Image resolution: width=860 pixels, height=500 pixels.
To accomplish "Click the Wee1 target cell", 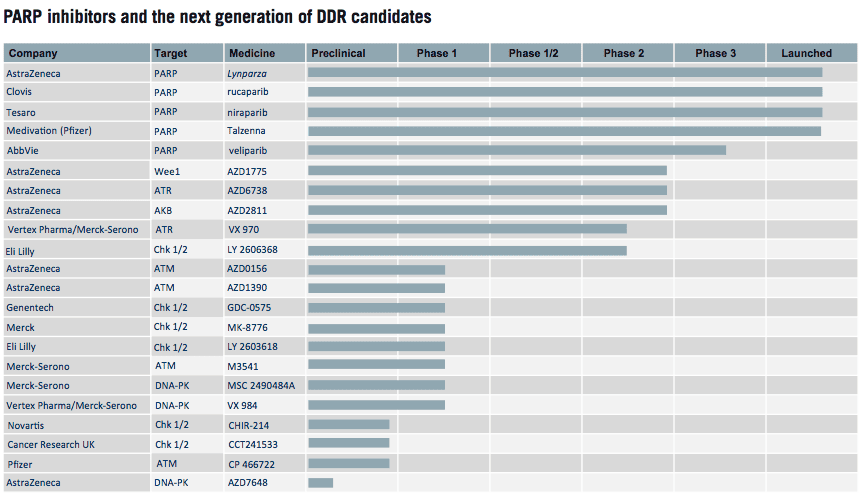I will point(166,171).
